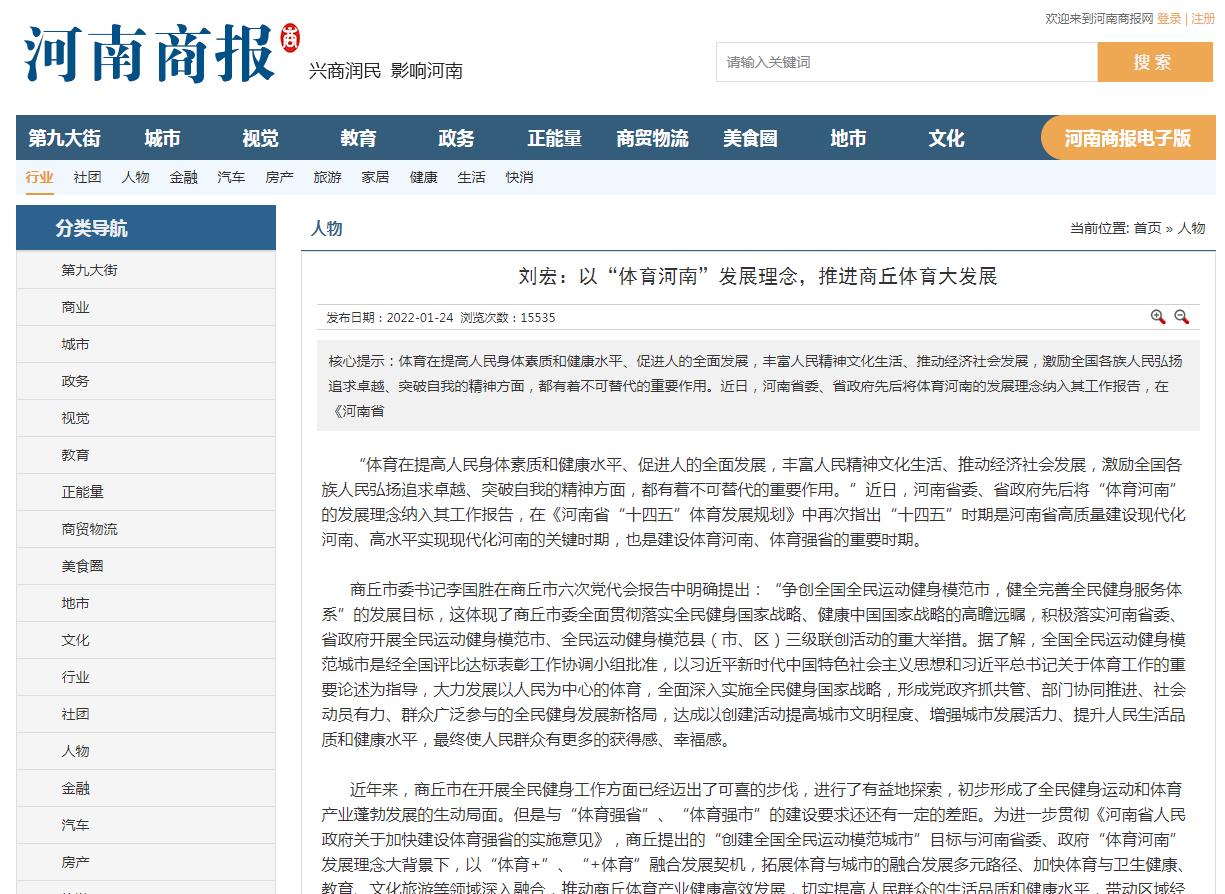The image size is (1225, 894).
Task: Open 商贸物流 in main navigation bar
Action: (x=652, y=138)
